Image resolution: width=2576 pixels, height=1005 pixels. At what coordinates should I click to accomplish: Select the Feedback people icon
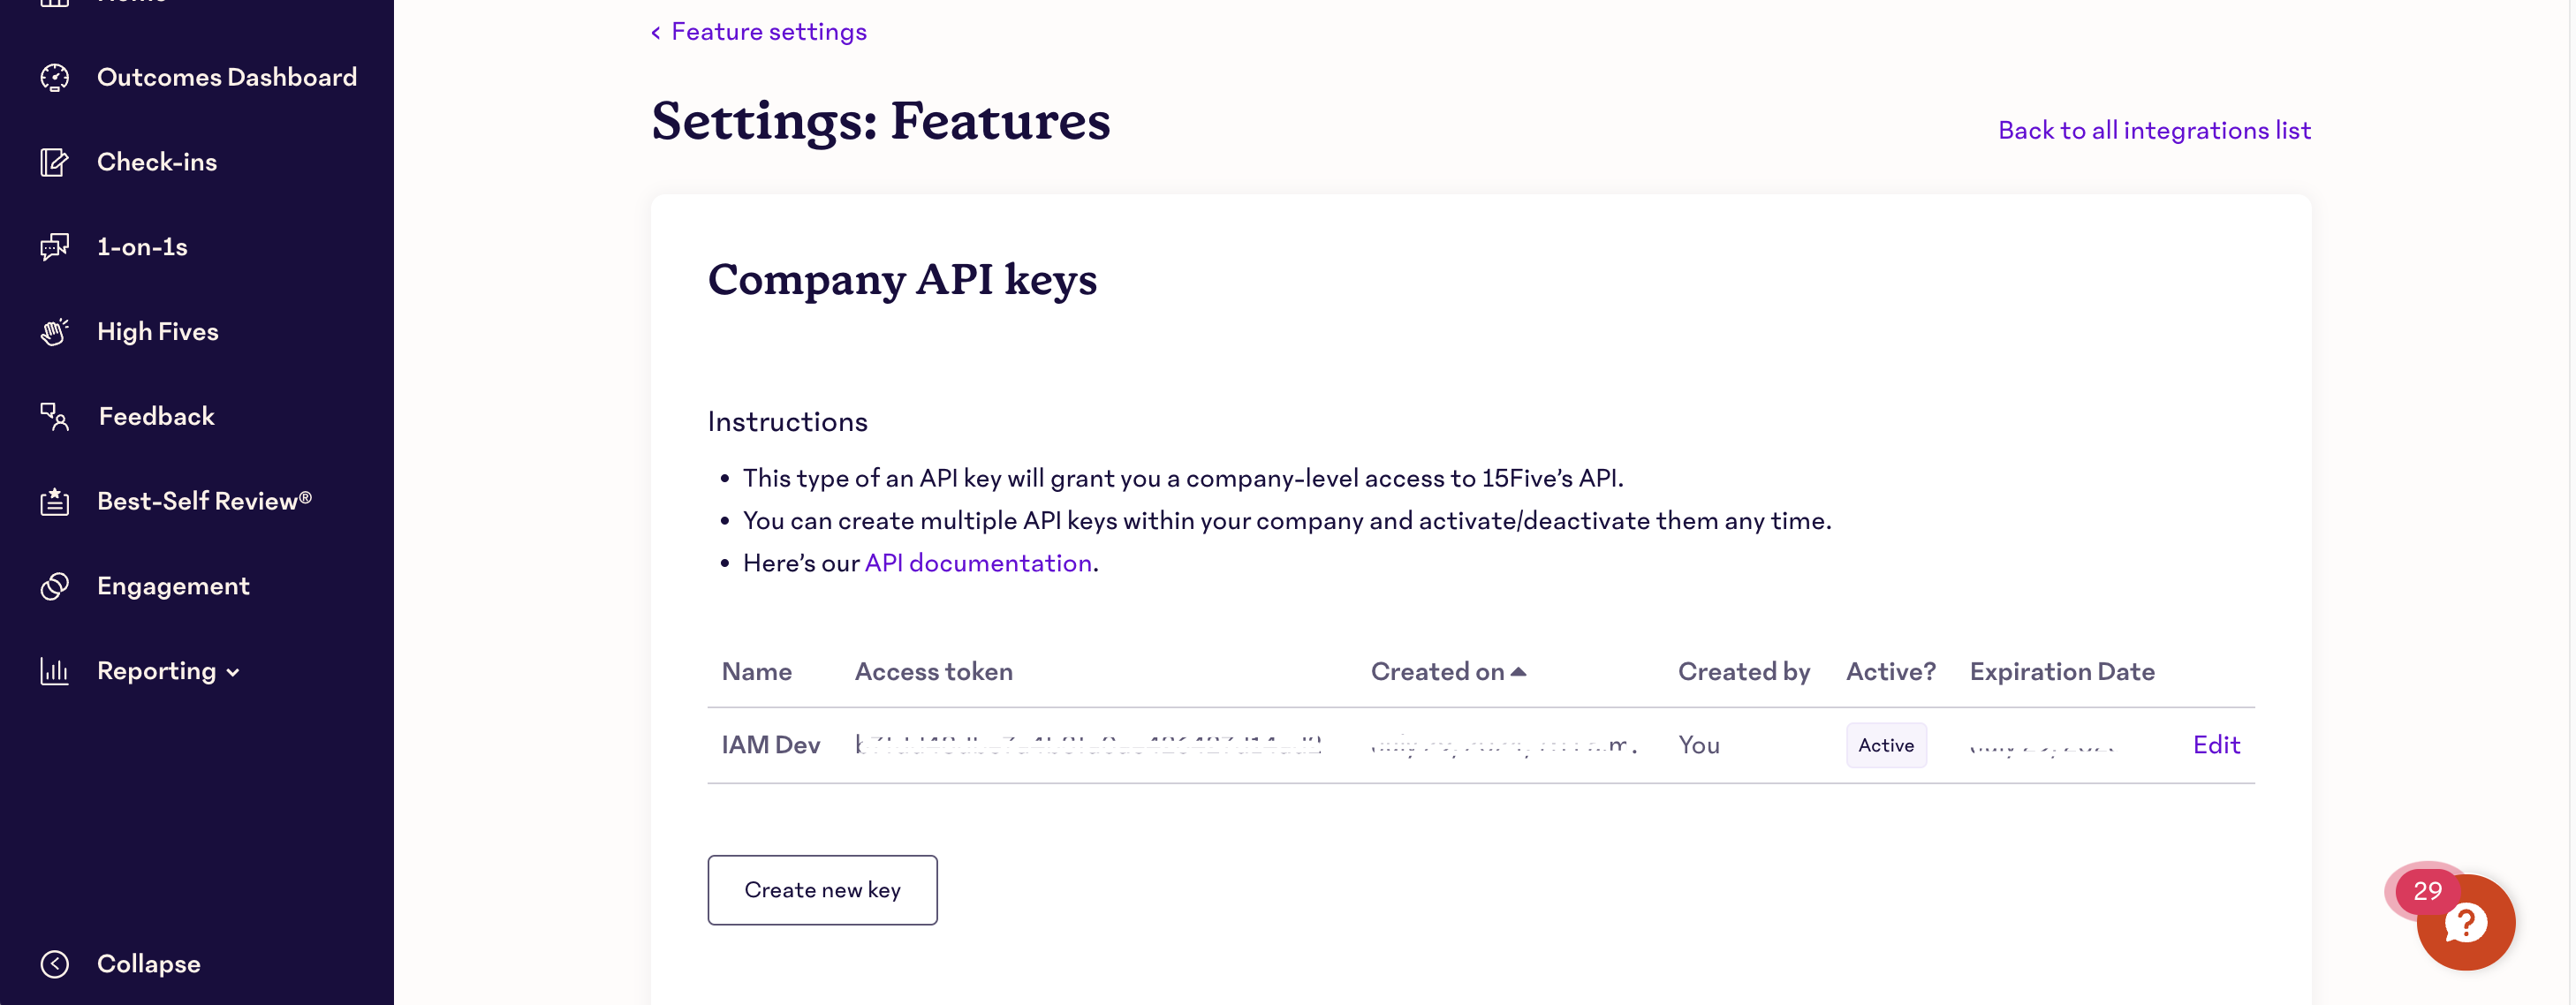click(54, 416)
